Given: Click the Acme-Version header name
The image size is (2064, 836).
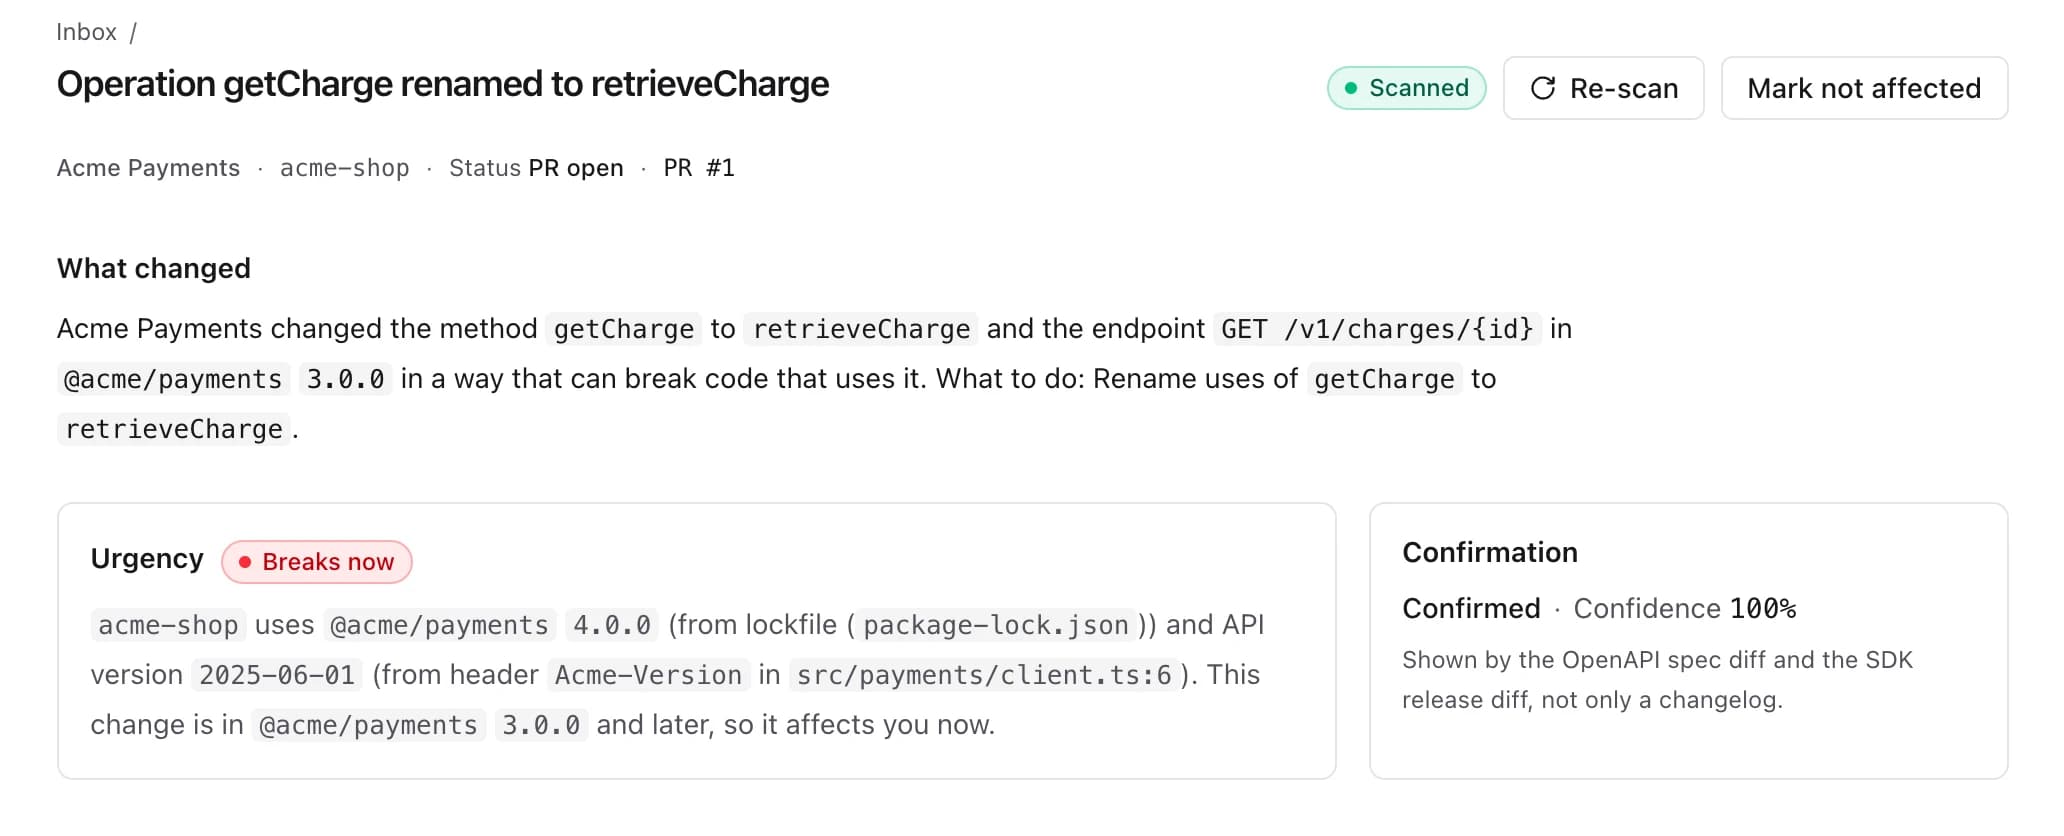Looking at the screenshot, I should (x=648, y=675).
